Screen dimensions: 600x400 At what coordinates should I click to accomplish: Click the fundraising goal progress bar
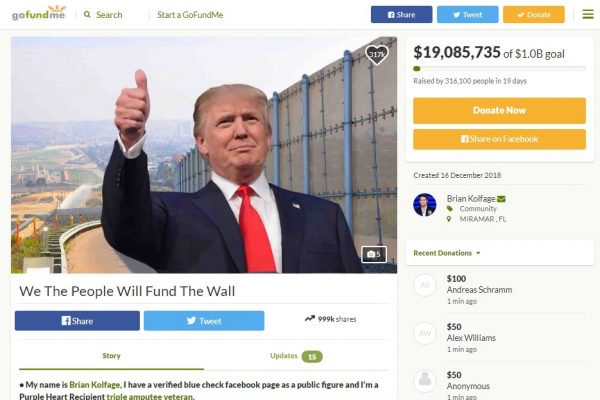(x=499, y=69)
